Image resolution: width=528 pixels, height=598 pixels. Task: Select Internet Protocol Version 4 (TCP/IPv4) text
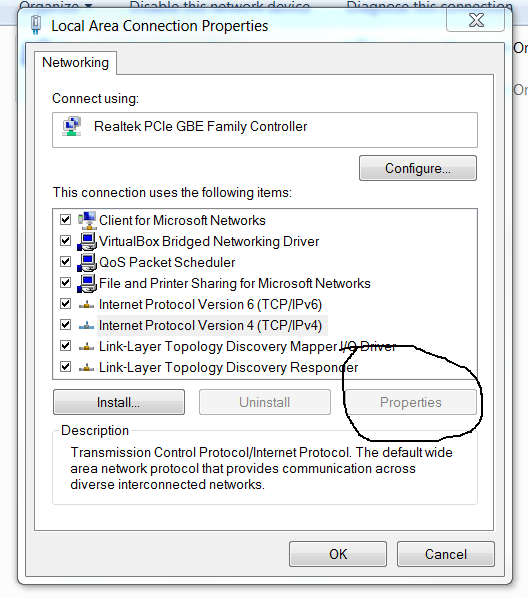(x=211, y=326)
